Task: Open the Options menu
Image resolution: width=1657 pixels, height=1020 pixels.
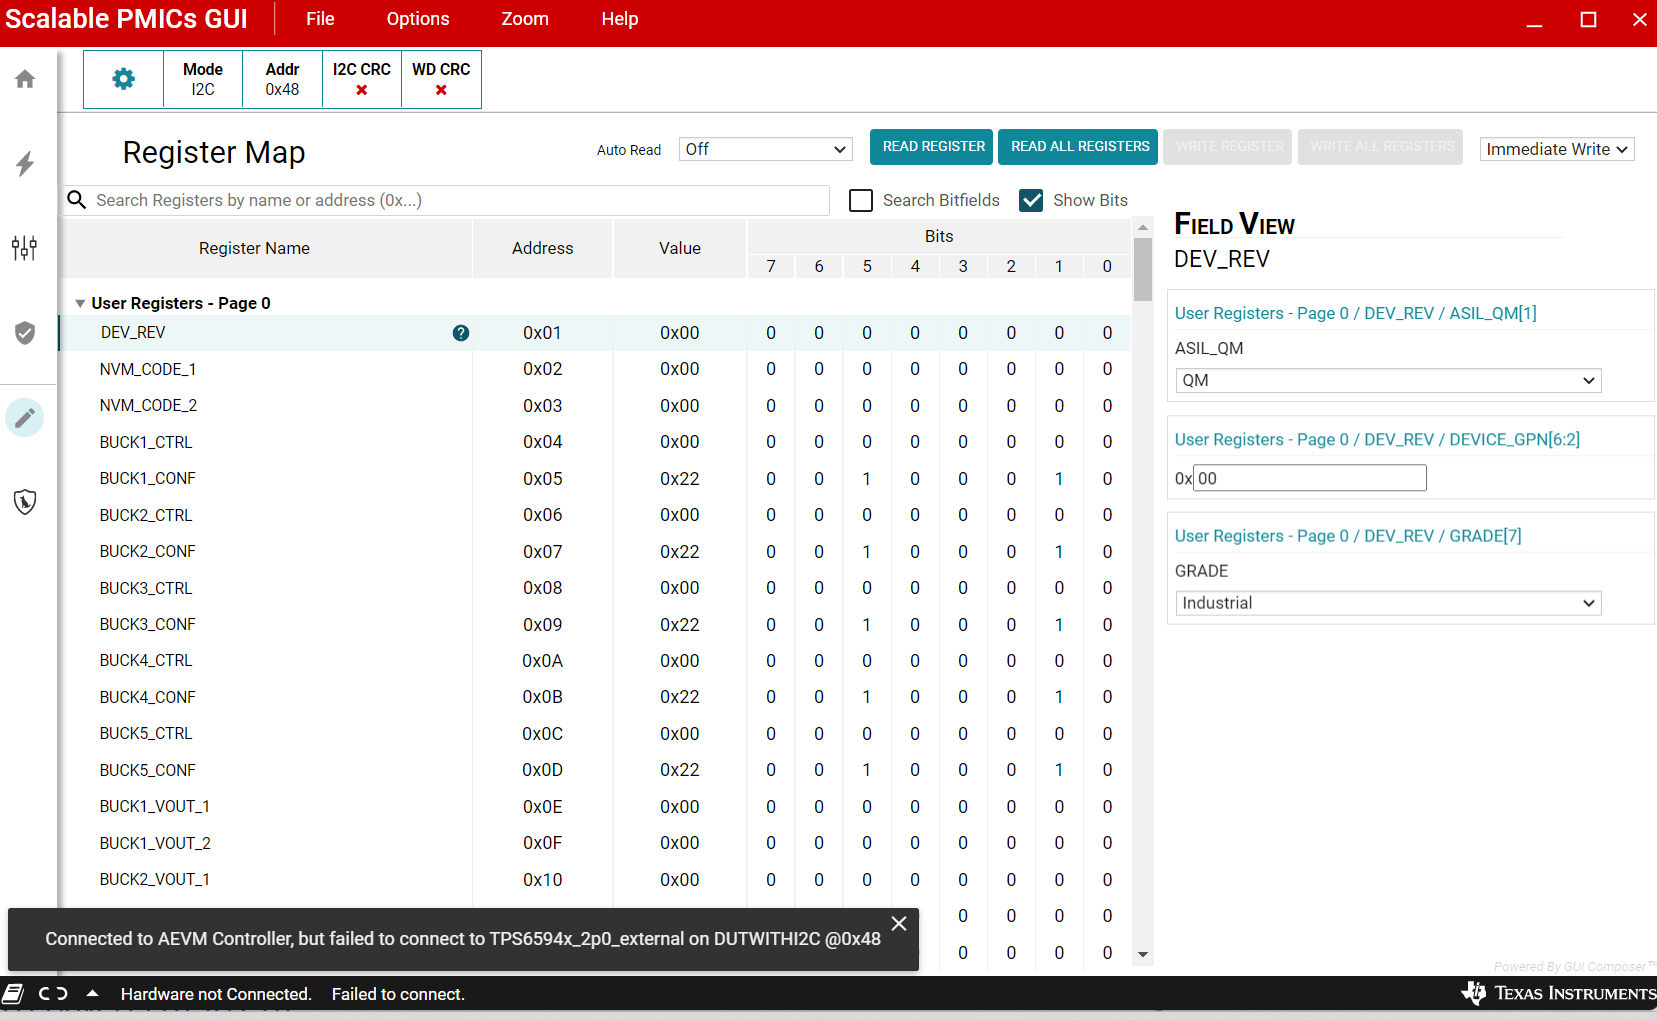Action: click(418, 19)
